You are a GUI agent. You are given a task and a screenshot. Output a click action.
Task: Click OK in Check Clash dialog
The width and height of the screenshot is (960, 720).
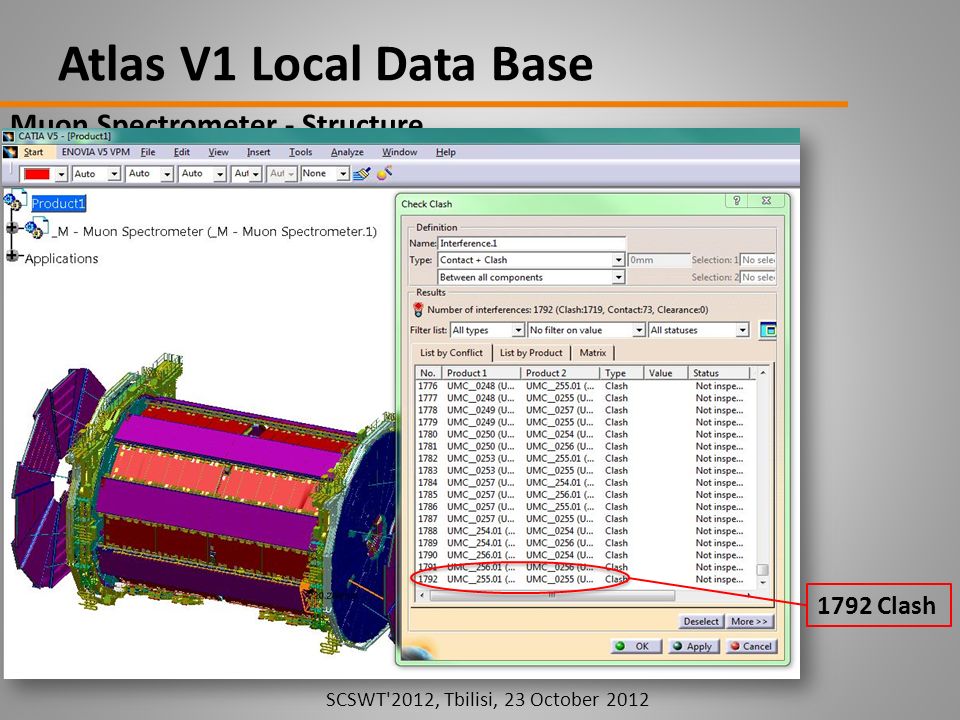(x=636, y=647)
